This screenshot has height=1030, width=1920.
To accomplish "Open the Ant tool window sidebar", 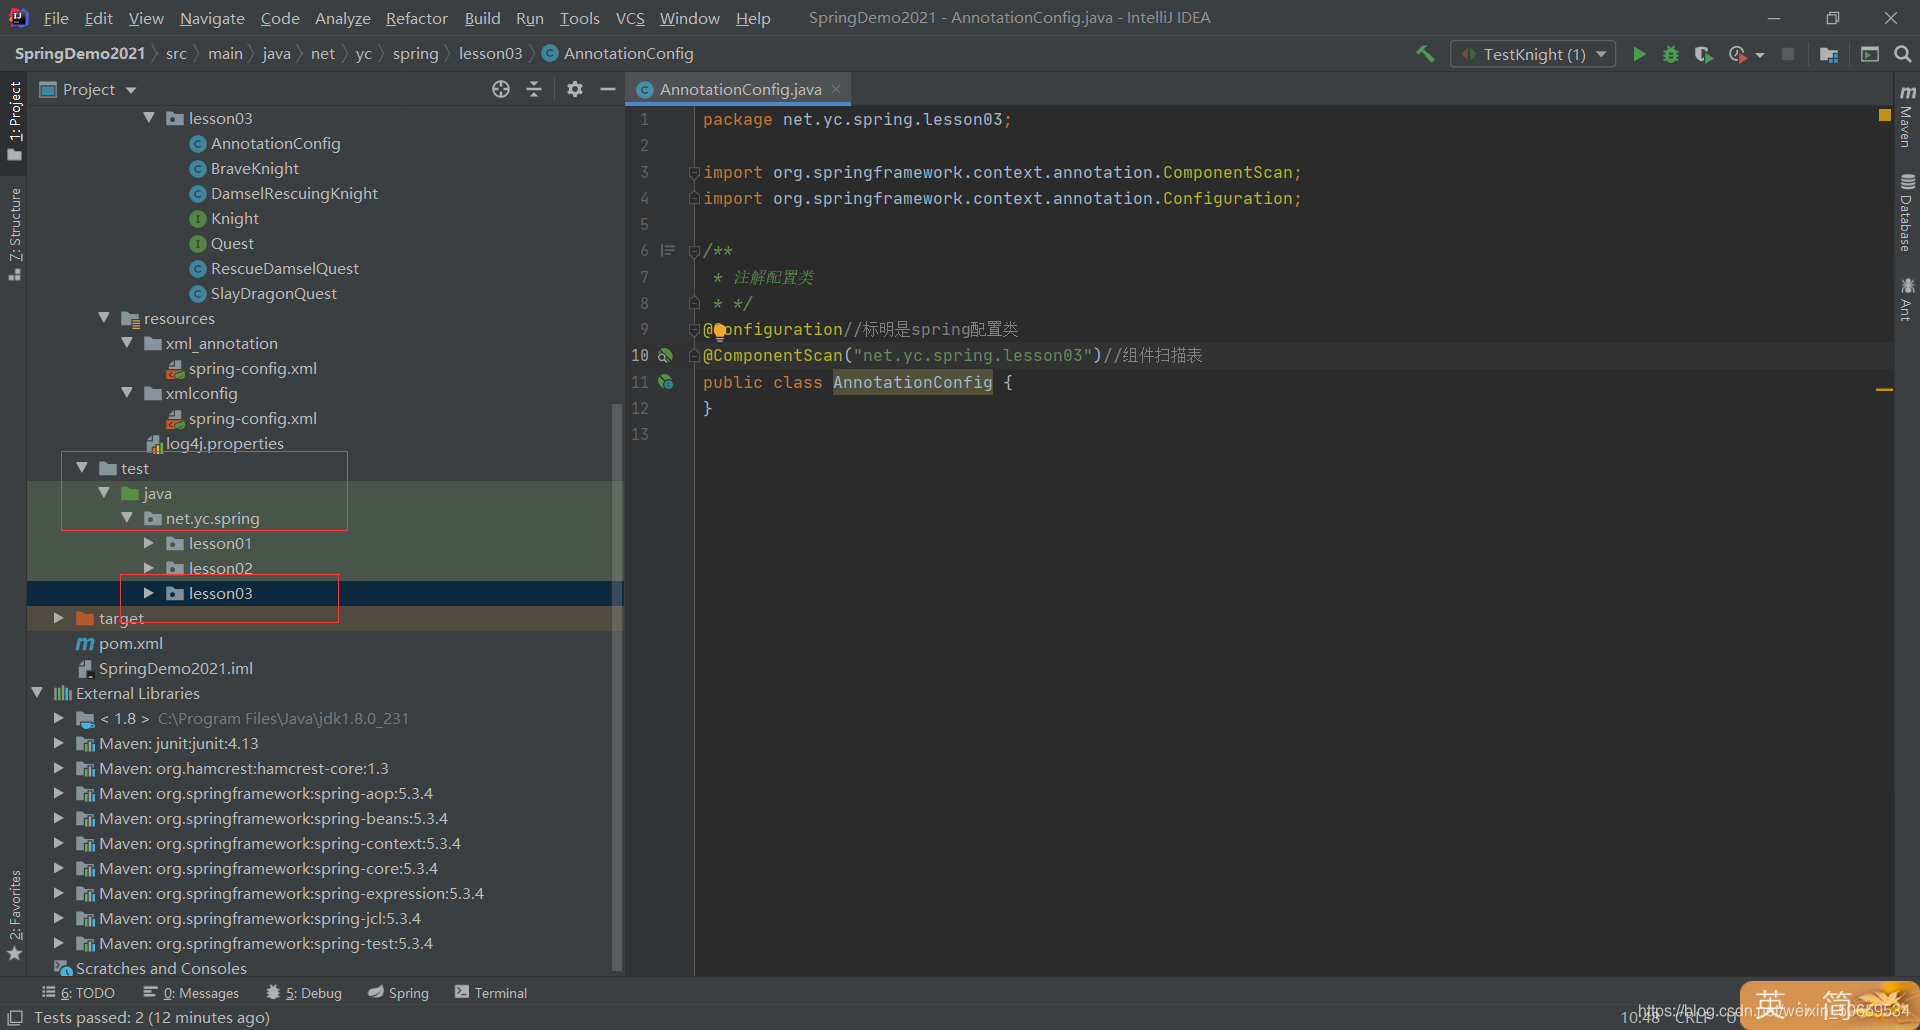I will pyautogui.click(x=1907, y=299).
